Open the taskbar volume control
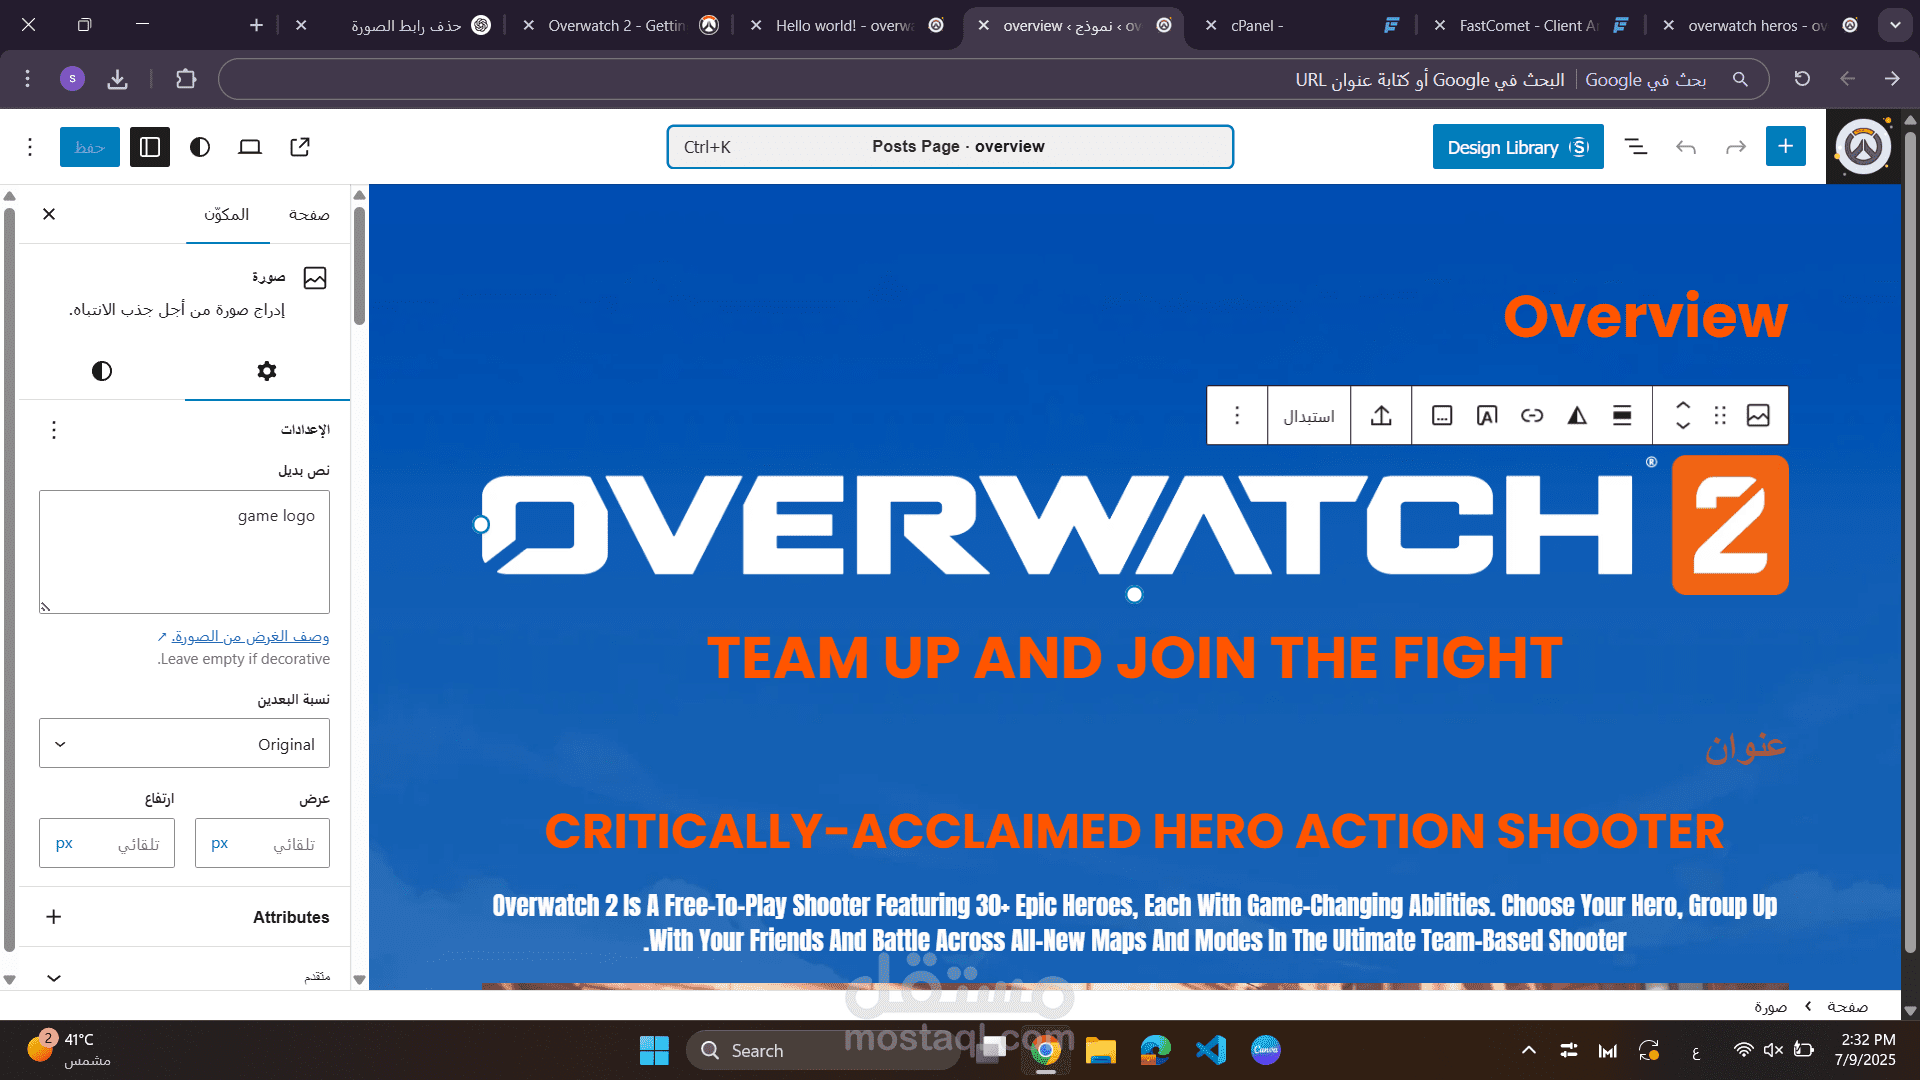Viewport: 1920px width, 1080px height. click(x=1773, y=1050)
